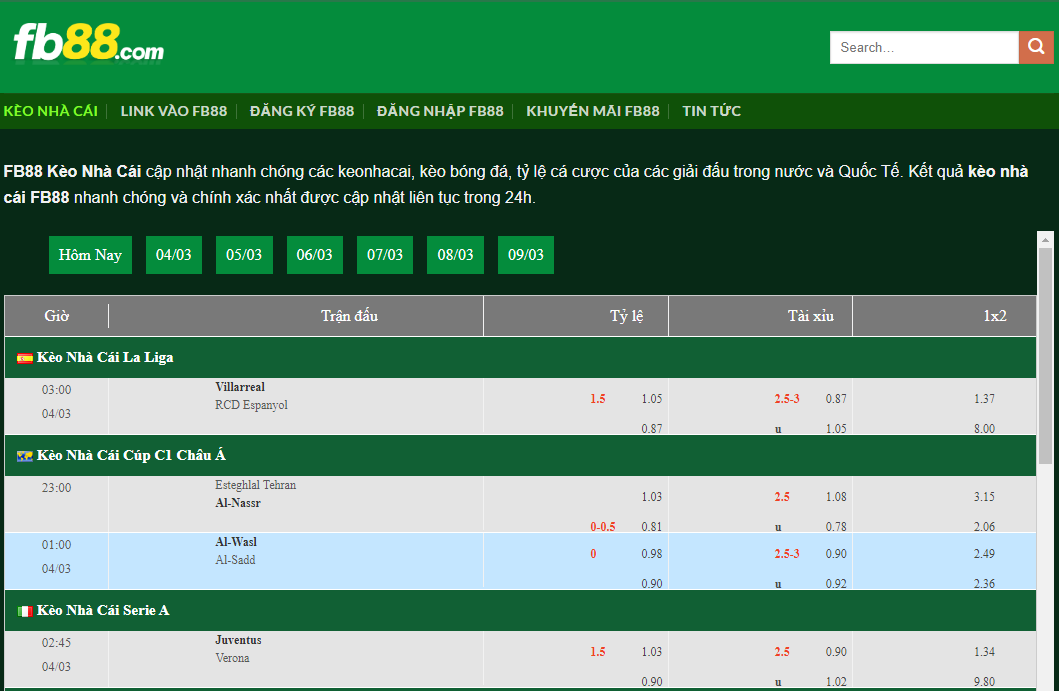Image resolution: width=1059 pixels, height=691 pixels.
Task: Click the Villarreal team name
Action: 240,387
